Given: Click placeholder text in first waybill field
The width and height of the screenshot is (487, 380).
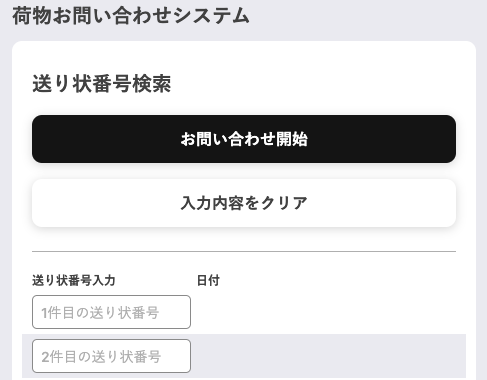Looking at the screenshot, I should tap(100, 313).
